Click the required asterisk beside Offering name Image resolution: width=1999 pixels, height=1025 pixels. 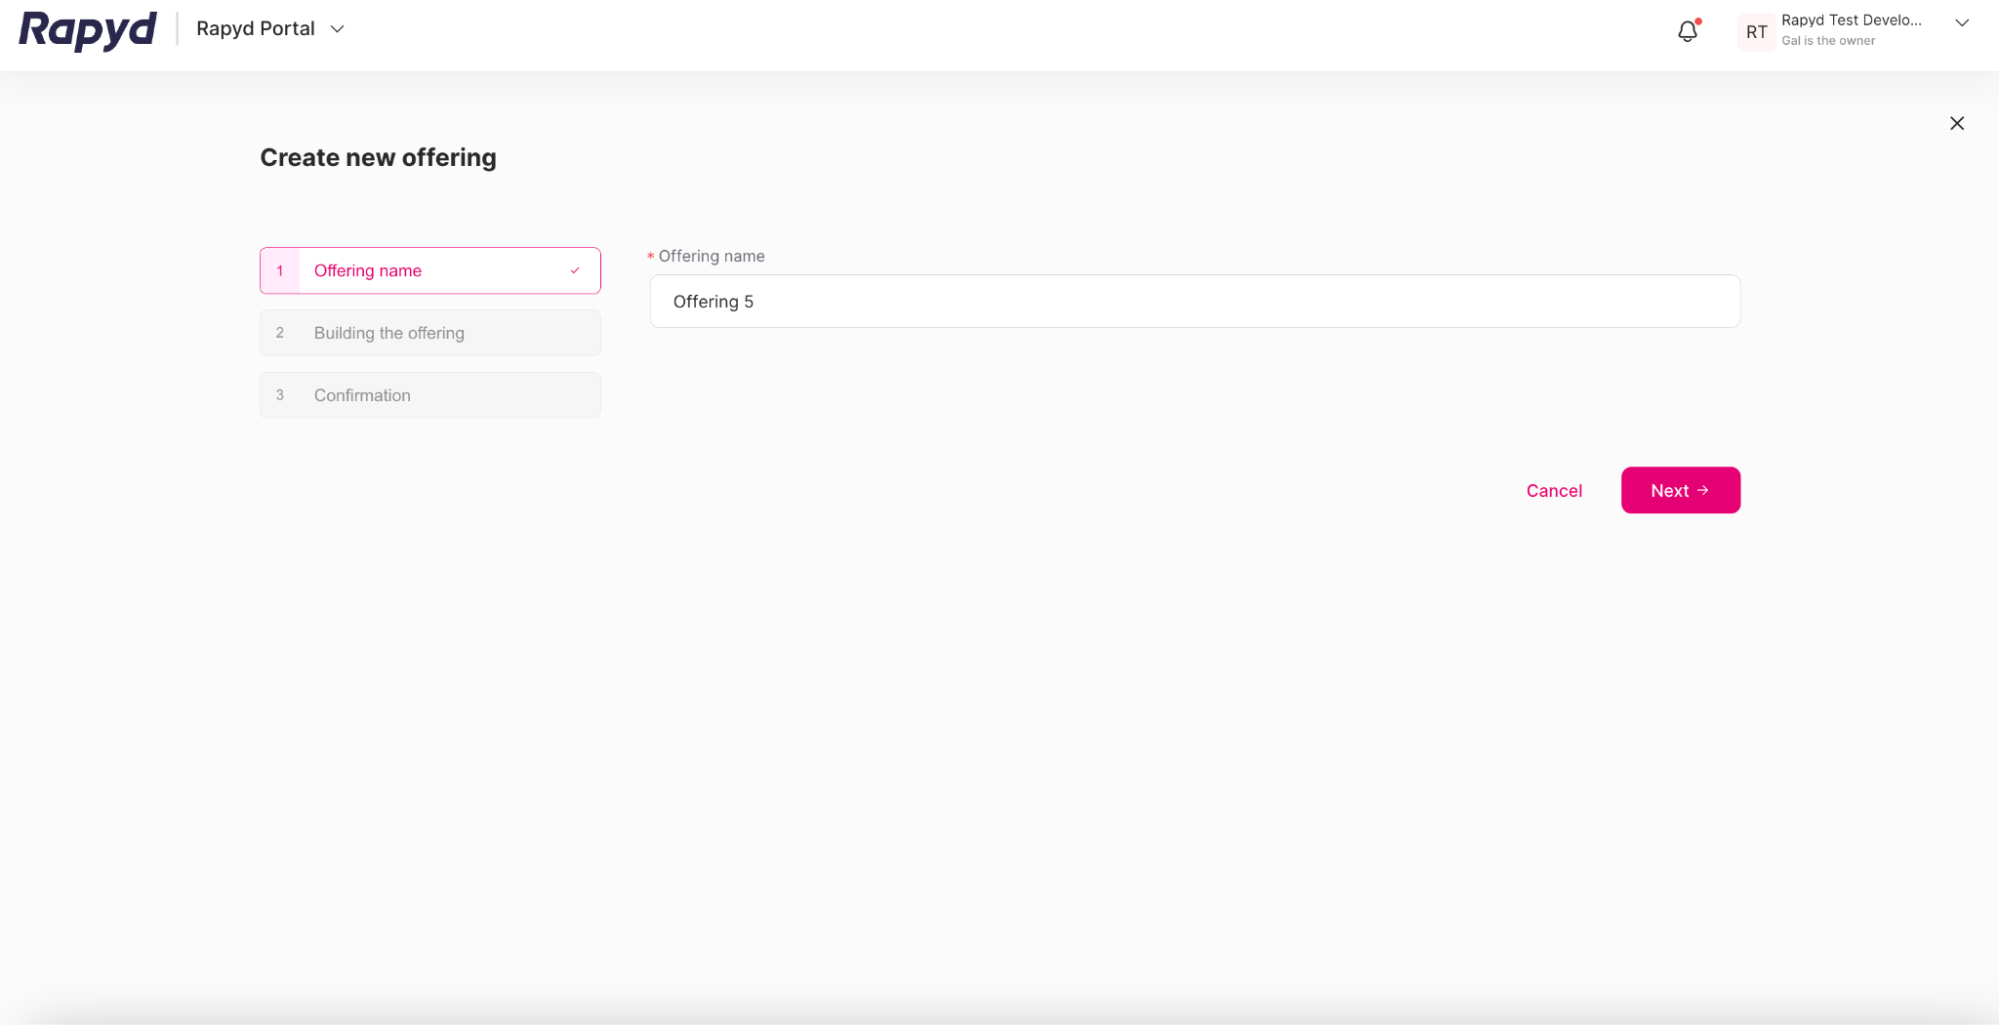[650, 255]
